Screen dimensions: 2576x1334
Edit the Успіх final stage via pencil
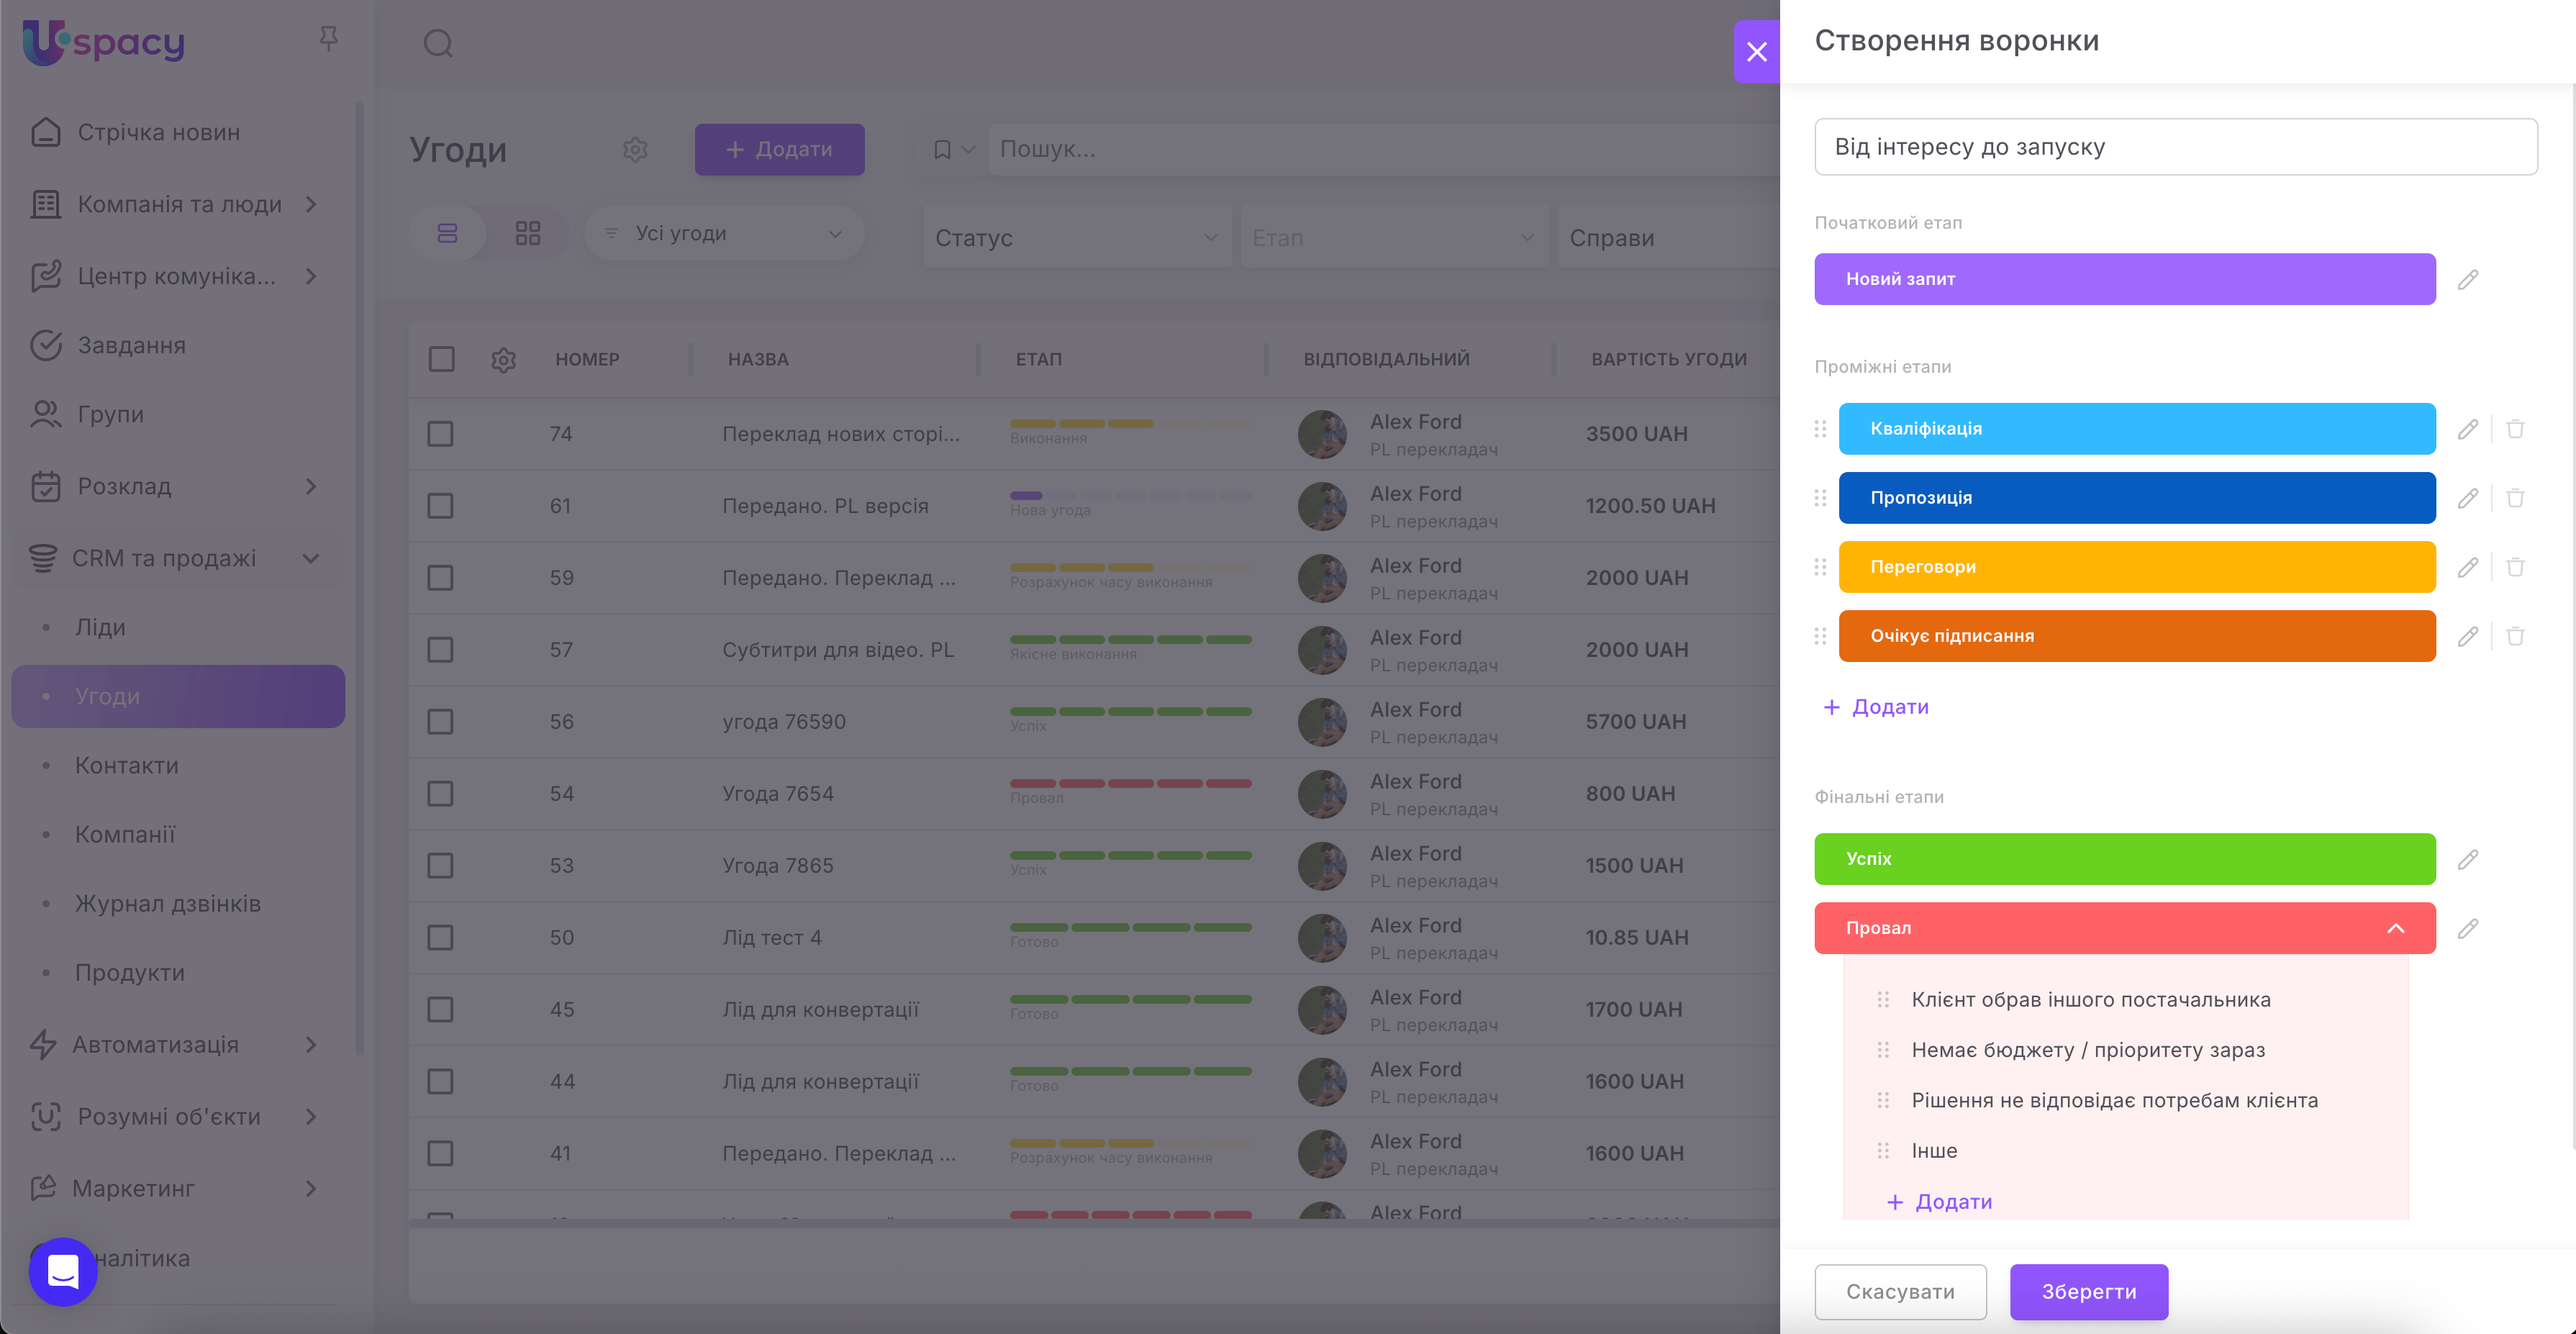[2467, 859]
